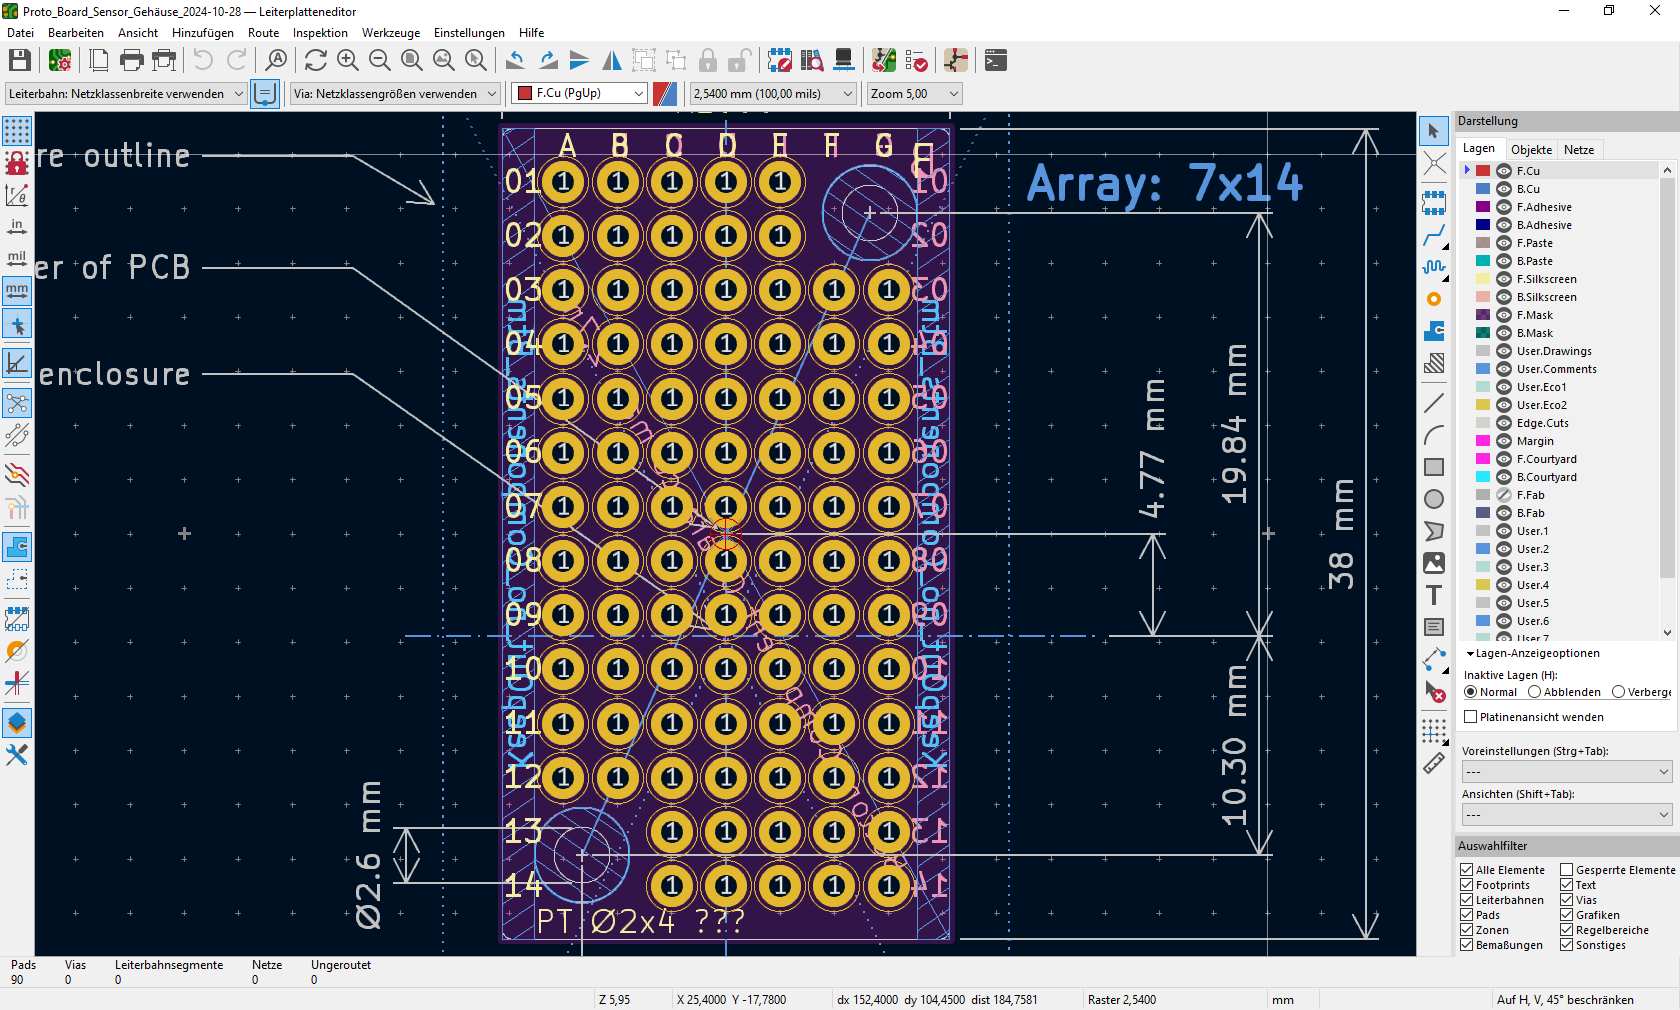Image resolution: width=1680 pixels, height=1010 pixels.
Task: Select the Draw Arc tool
Action: (1434, 435)
